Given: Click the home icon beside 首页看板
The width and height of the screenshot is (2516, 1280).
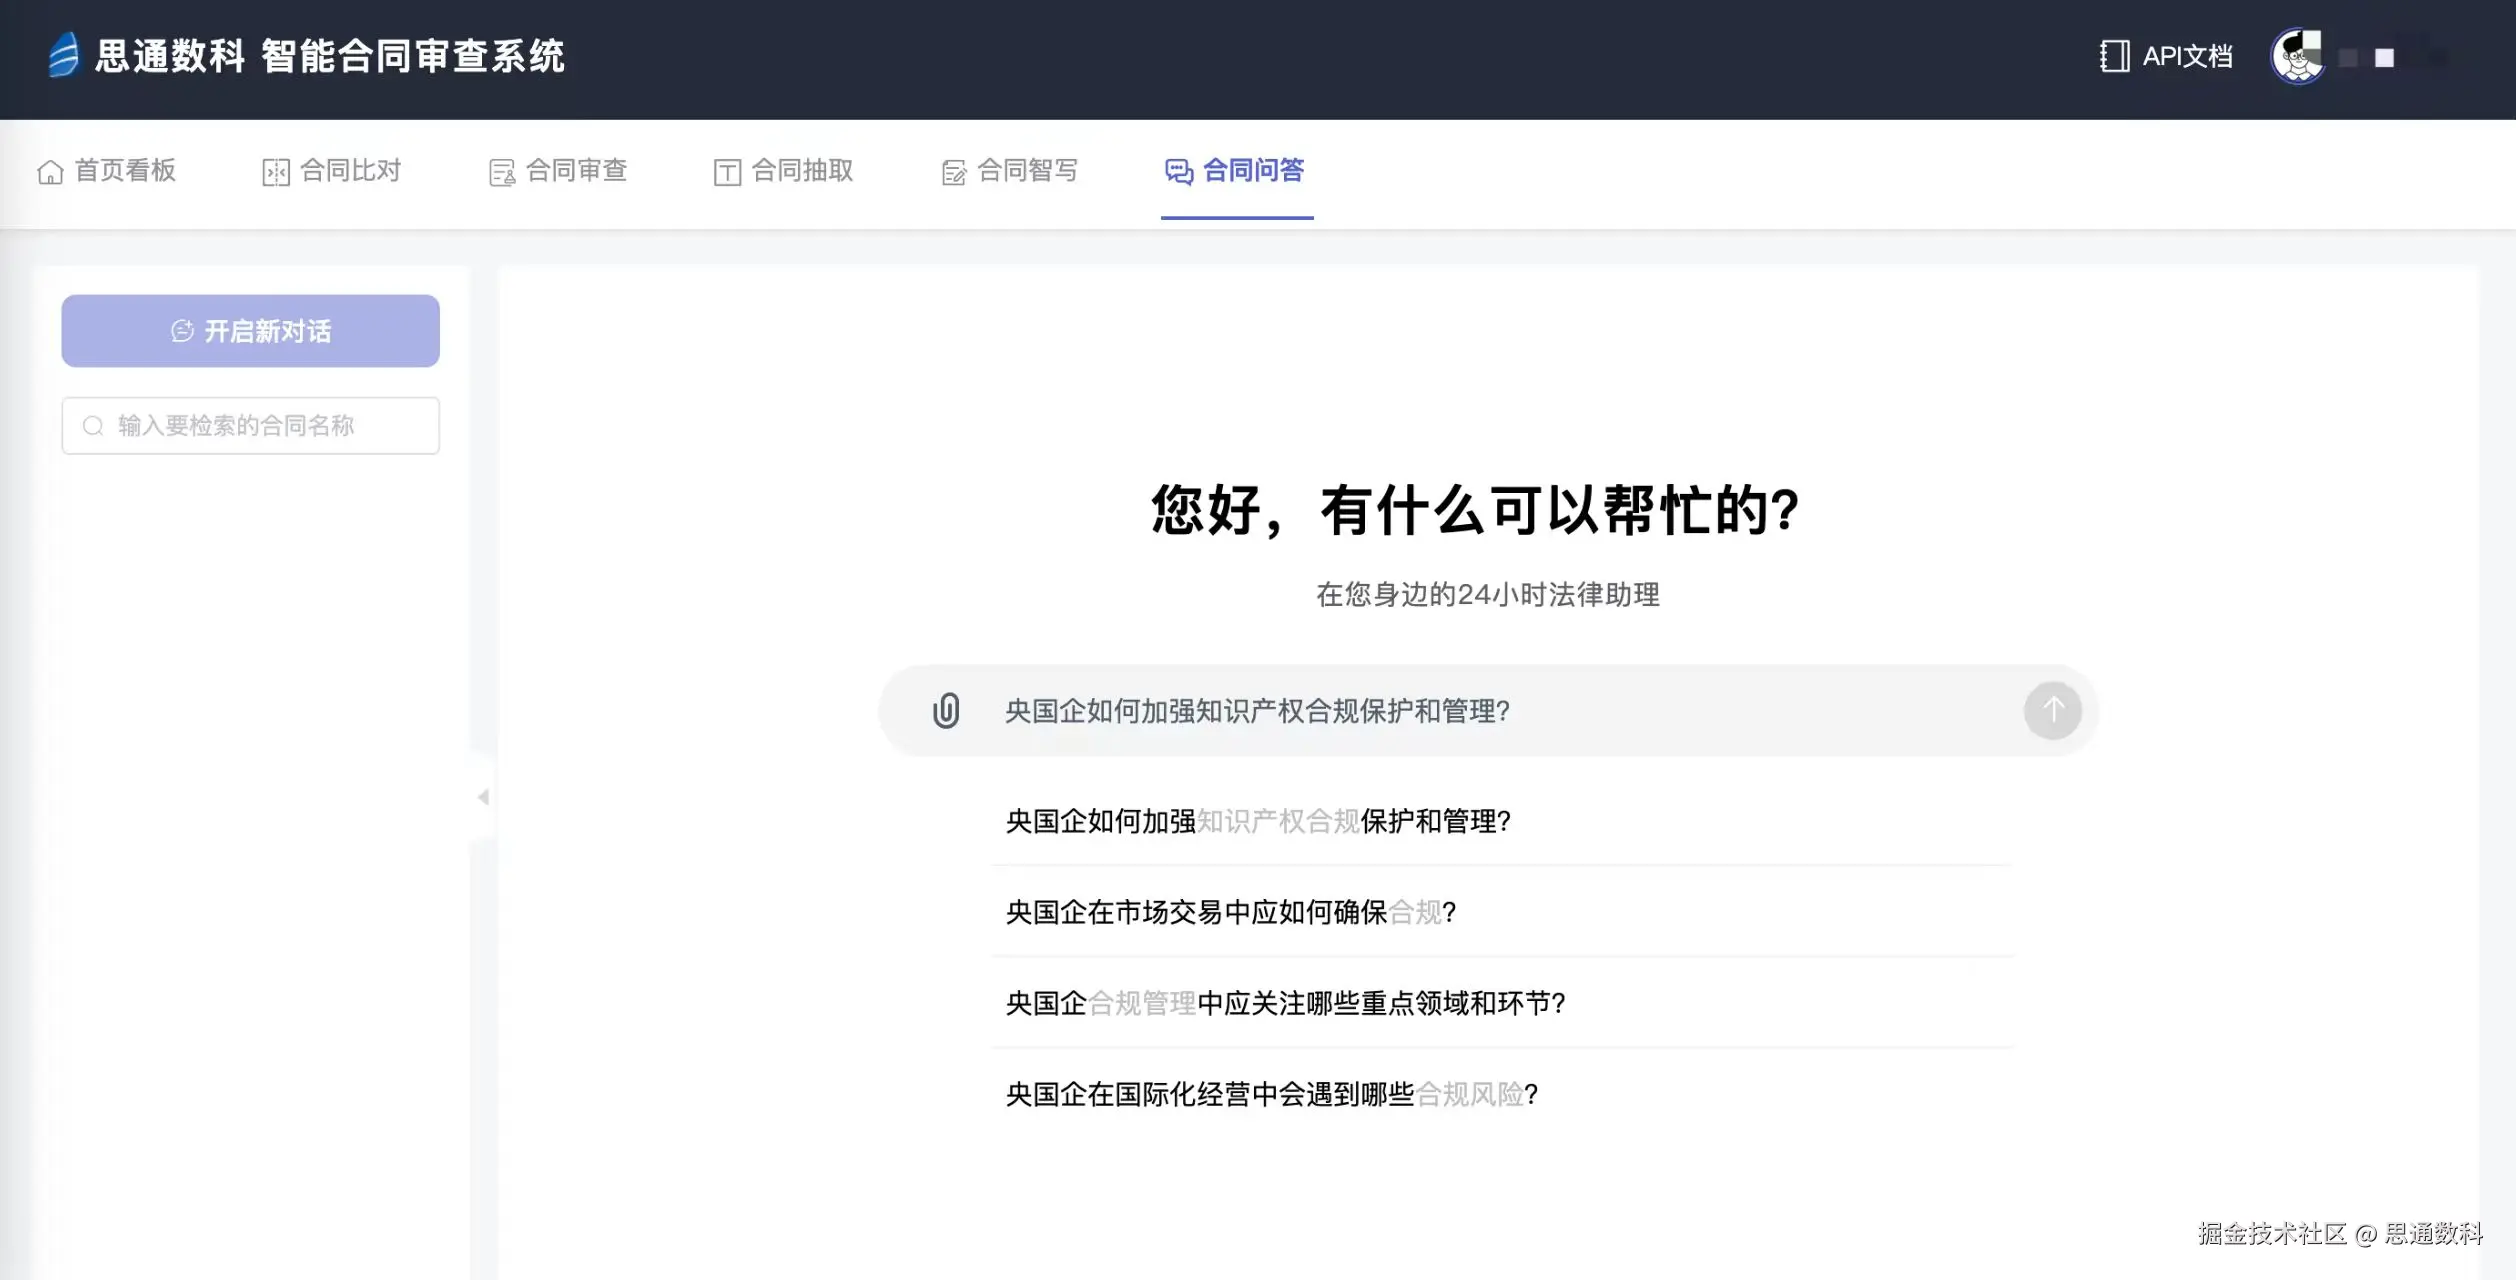Looking at the screenshot, I should (50, 172).
